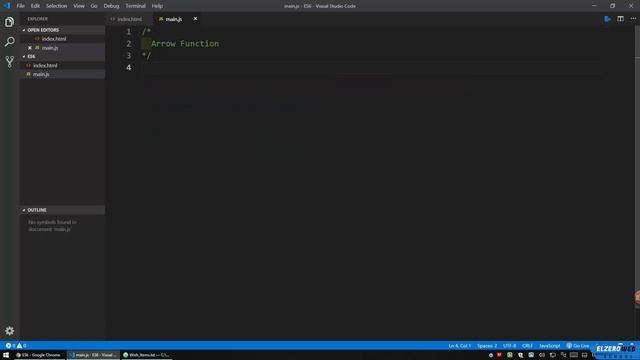Open the Selection menu
The width and height of the screenshot is (640, 360).
pos(56,6)
